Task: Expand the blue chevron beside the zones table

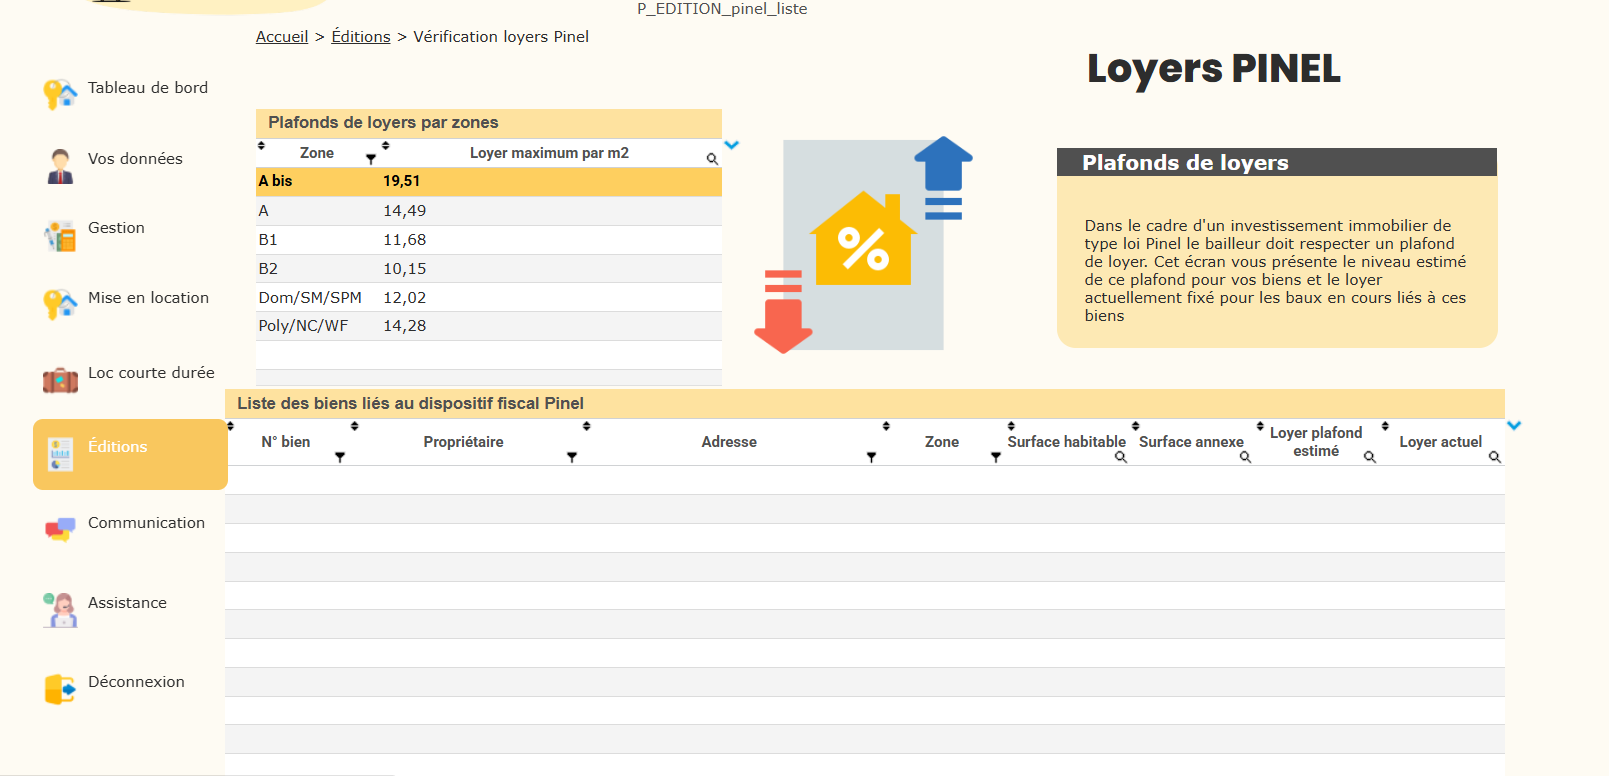Action: 731,145
